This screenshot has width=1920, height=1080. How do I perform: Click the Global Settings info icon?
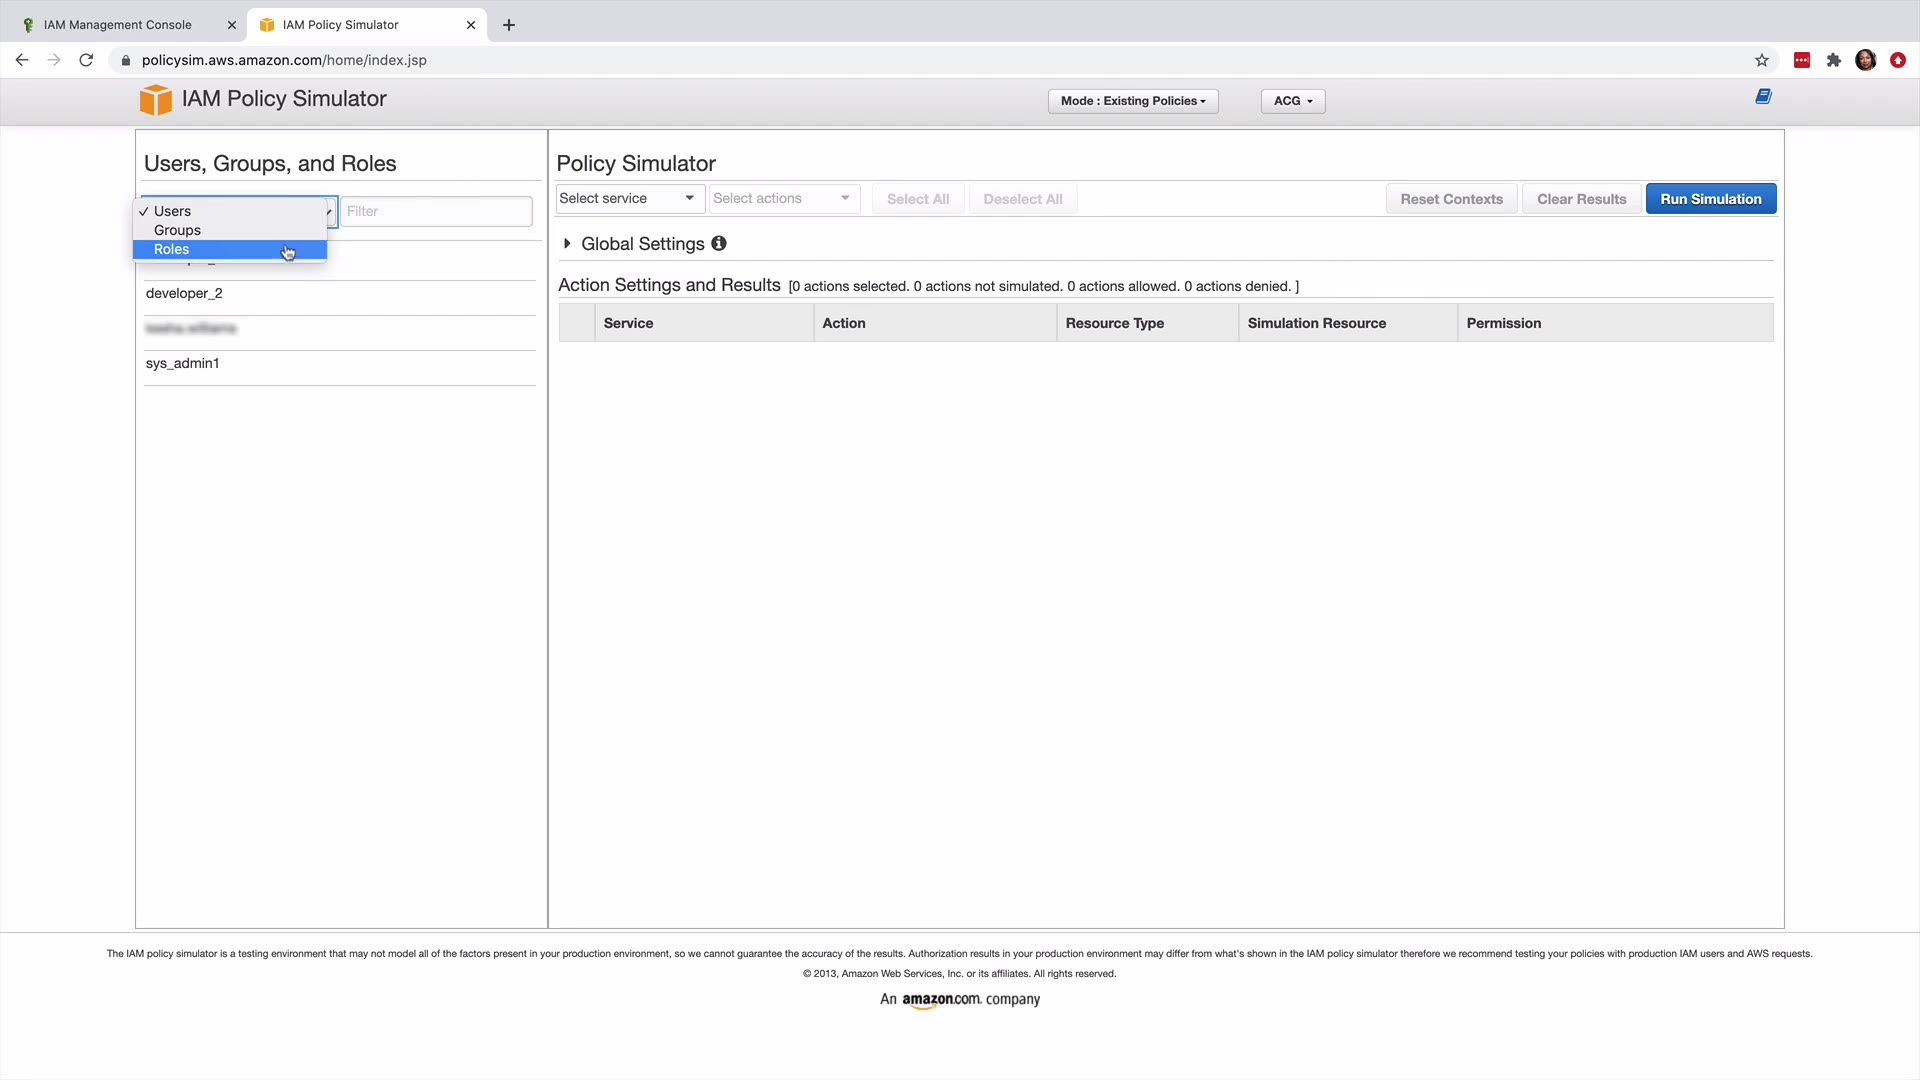[718, 243]
